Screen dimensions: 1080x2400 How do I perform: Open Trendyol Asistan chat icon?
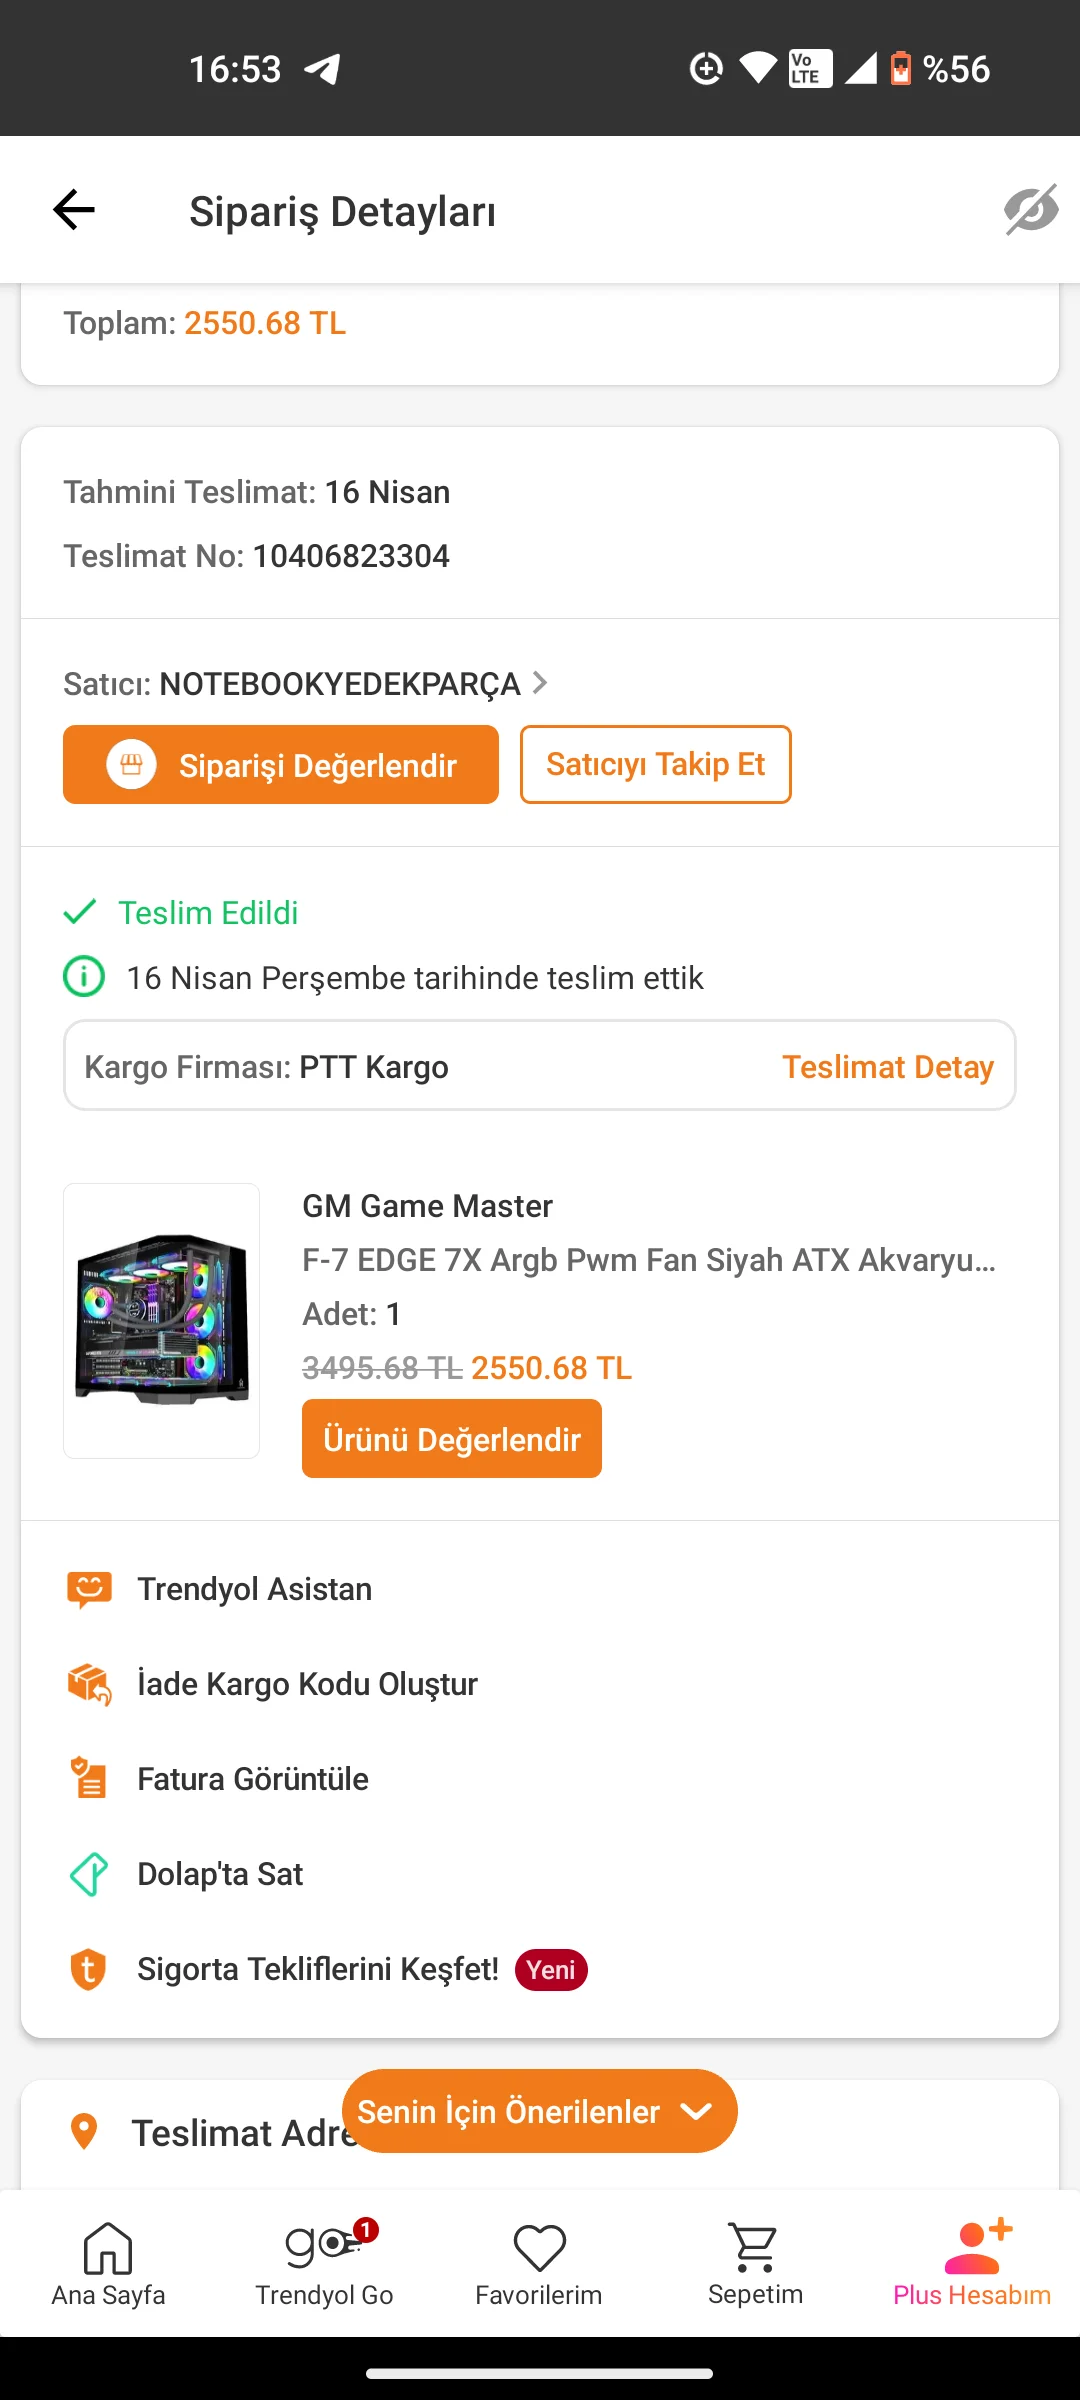[89, 1589]
